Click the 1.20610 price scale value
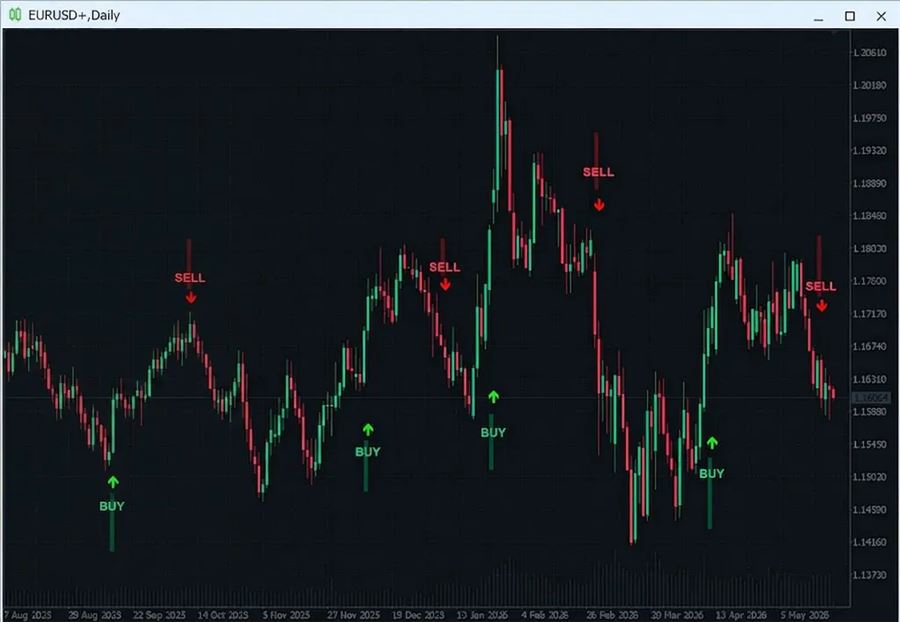 point(870,53)
